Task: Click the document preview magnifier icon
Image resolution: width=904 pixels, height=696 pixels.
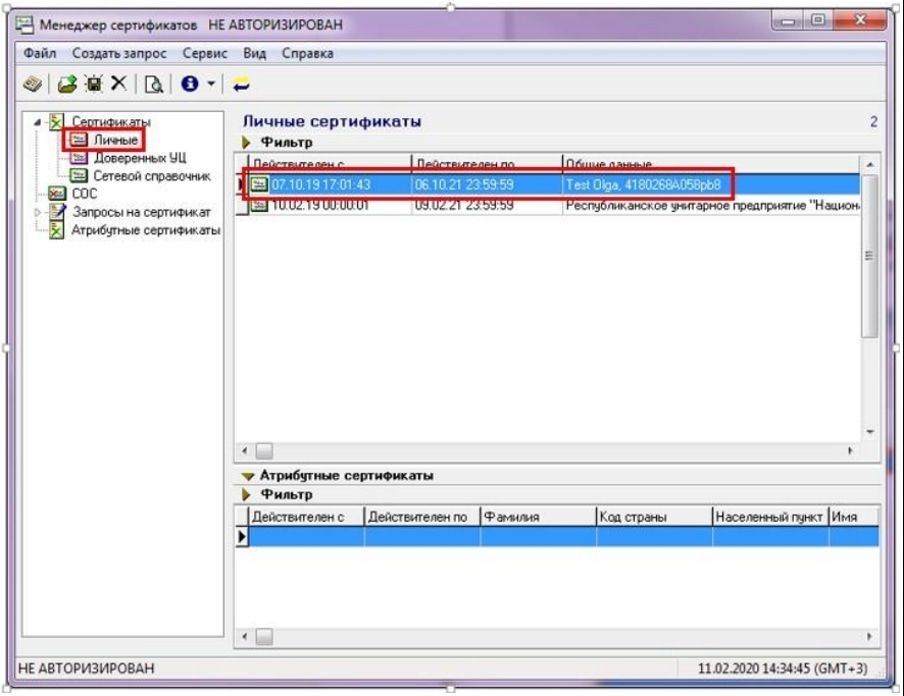Action: 155,85
